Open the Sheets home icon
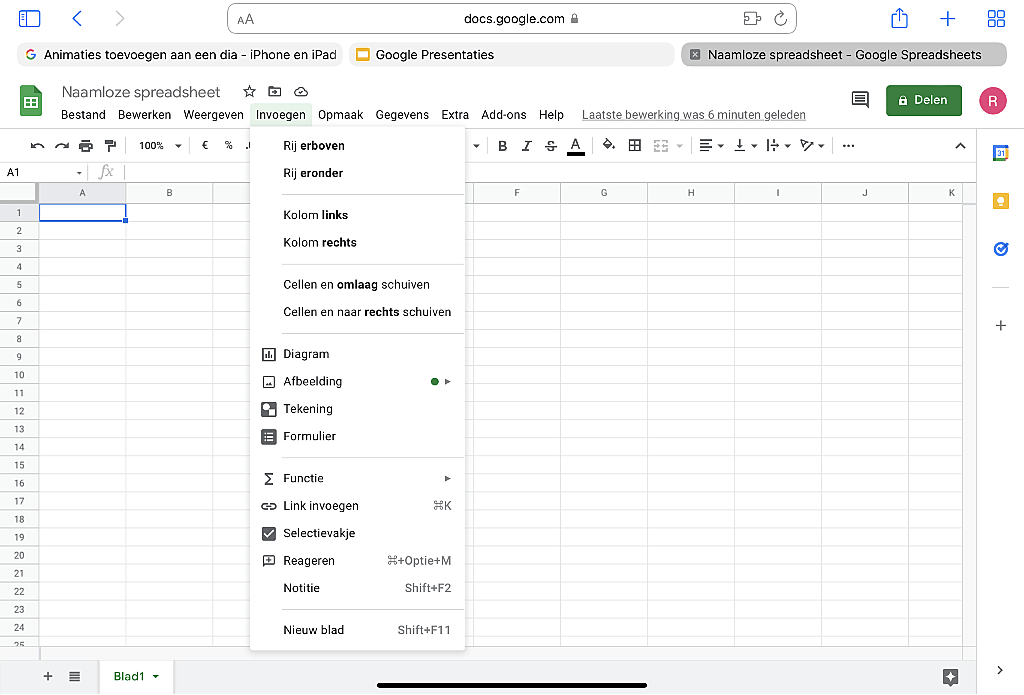The height and width of the screenshot is (695, 1024). click(x=31, y=101)
